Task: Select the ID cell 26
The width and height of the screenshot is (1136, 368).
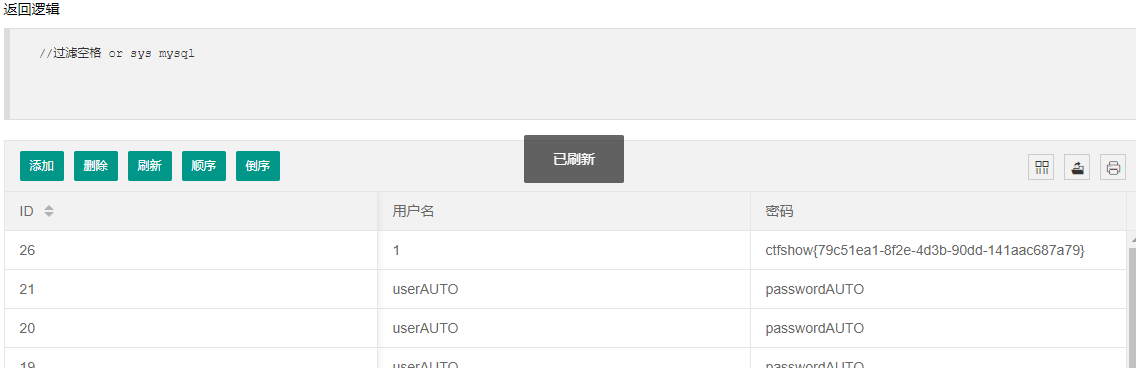Action: 191,251
